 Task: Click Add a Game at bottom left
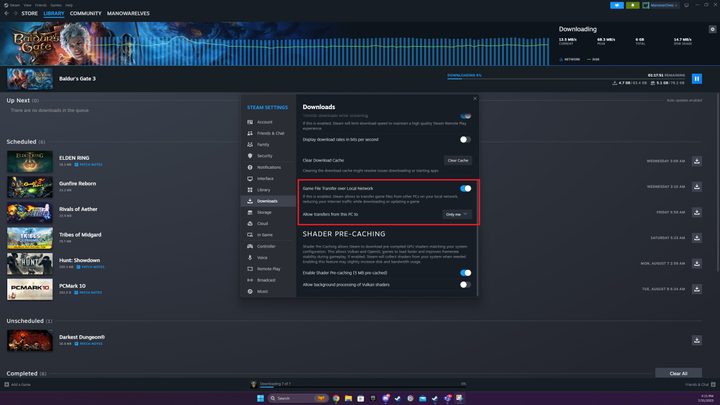(17, 384)
